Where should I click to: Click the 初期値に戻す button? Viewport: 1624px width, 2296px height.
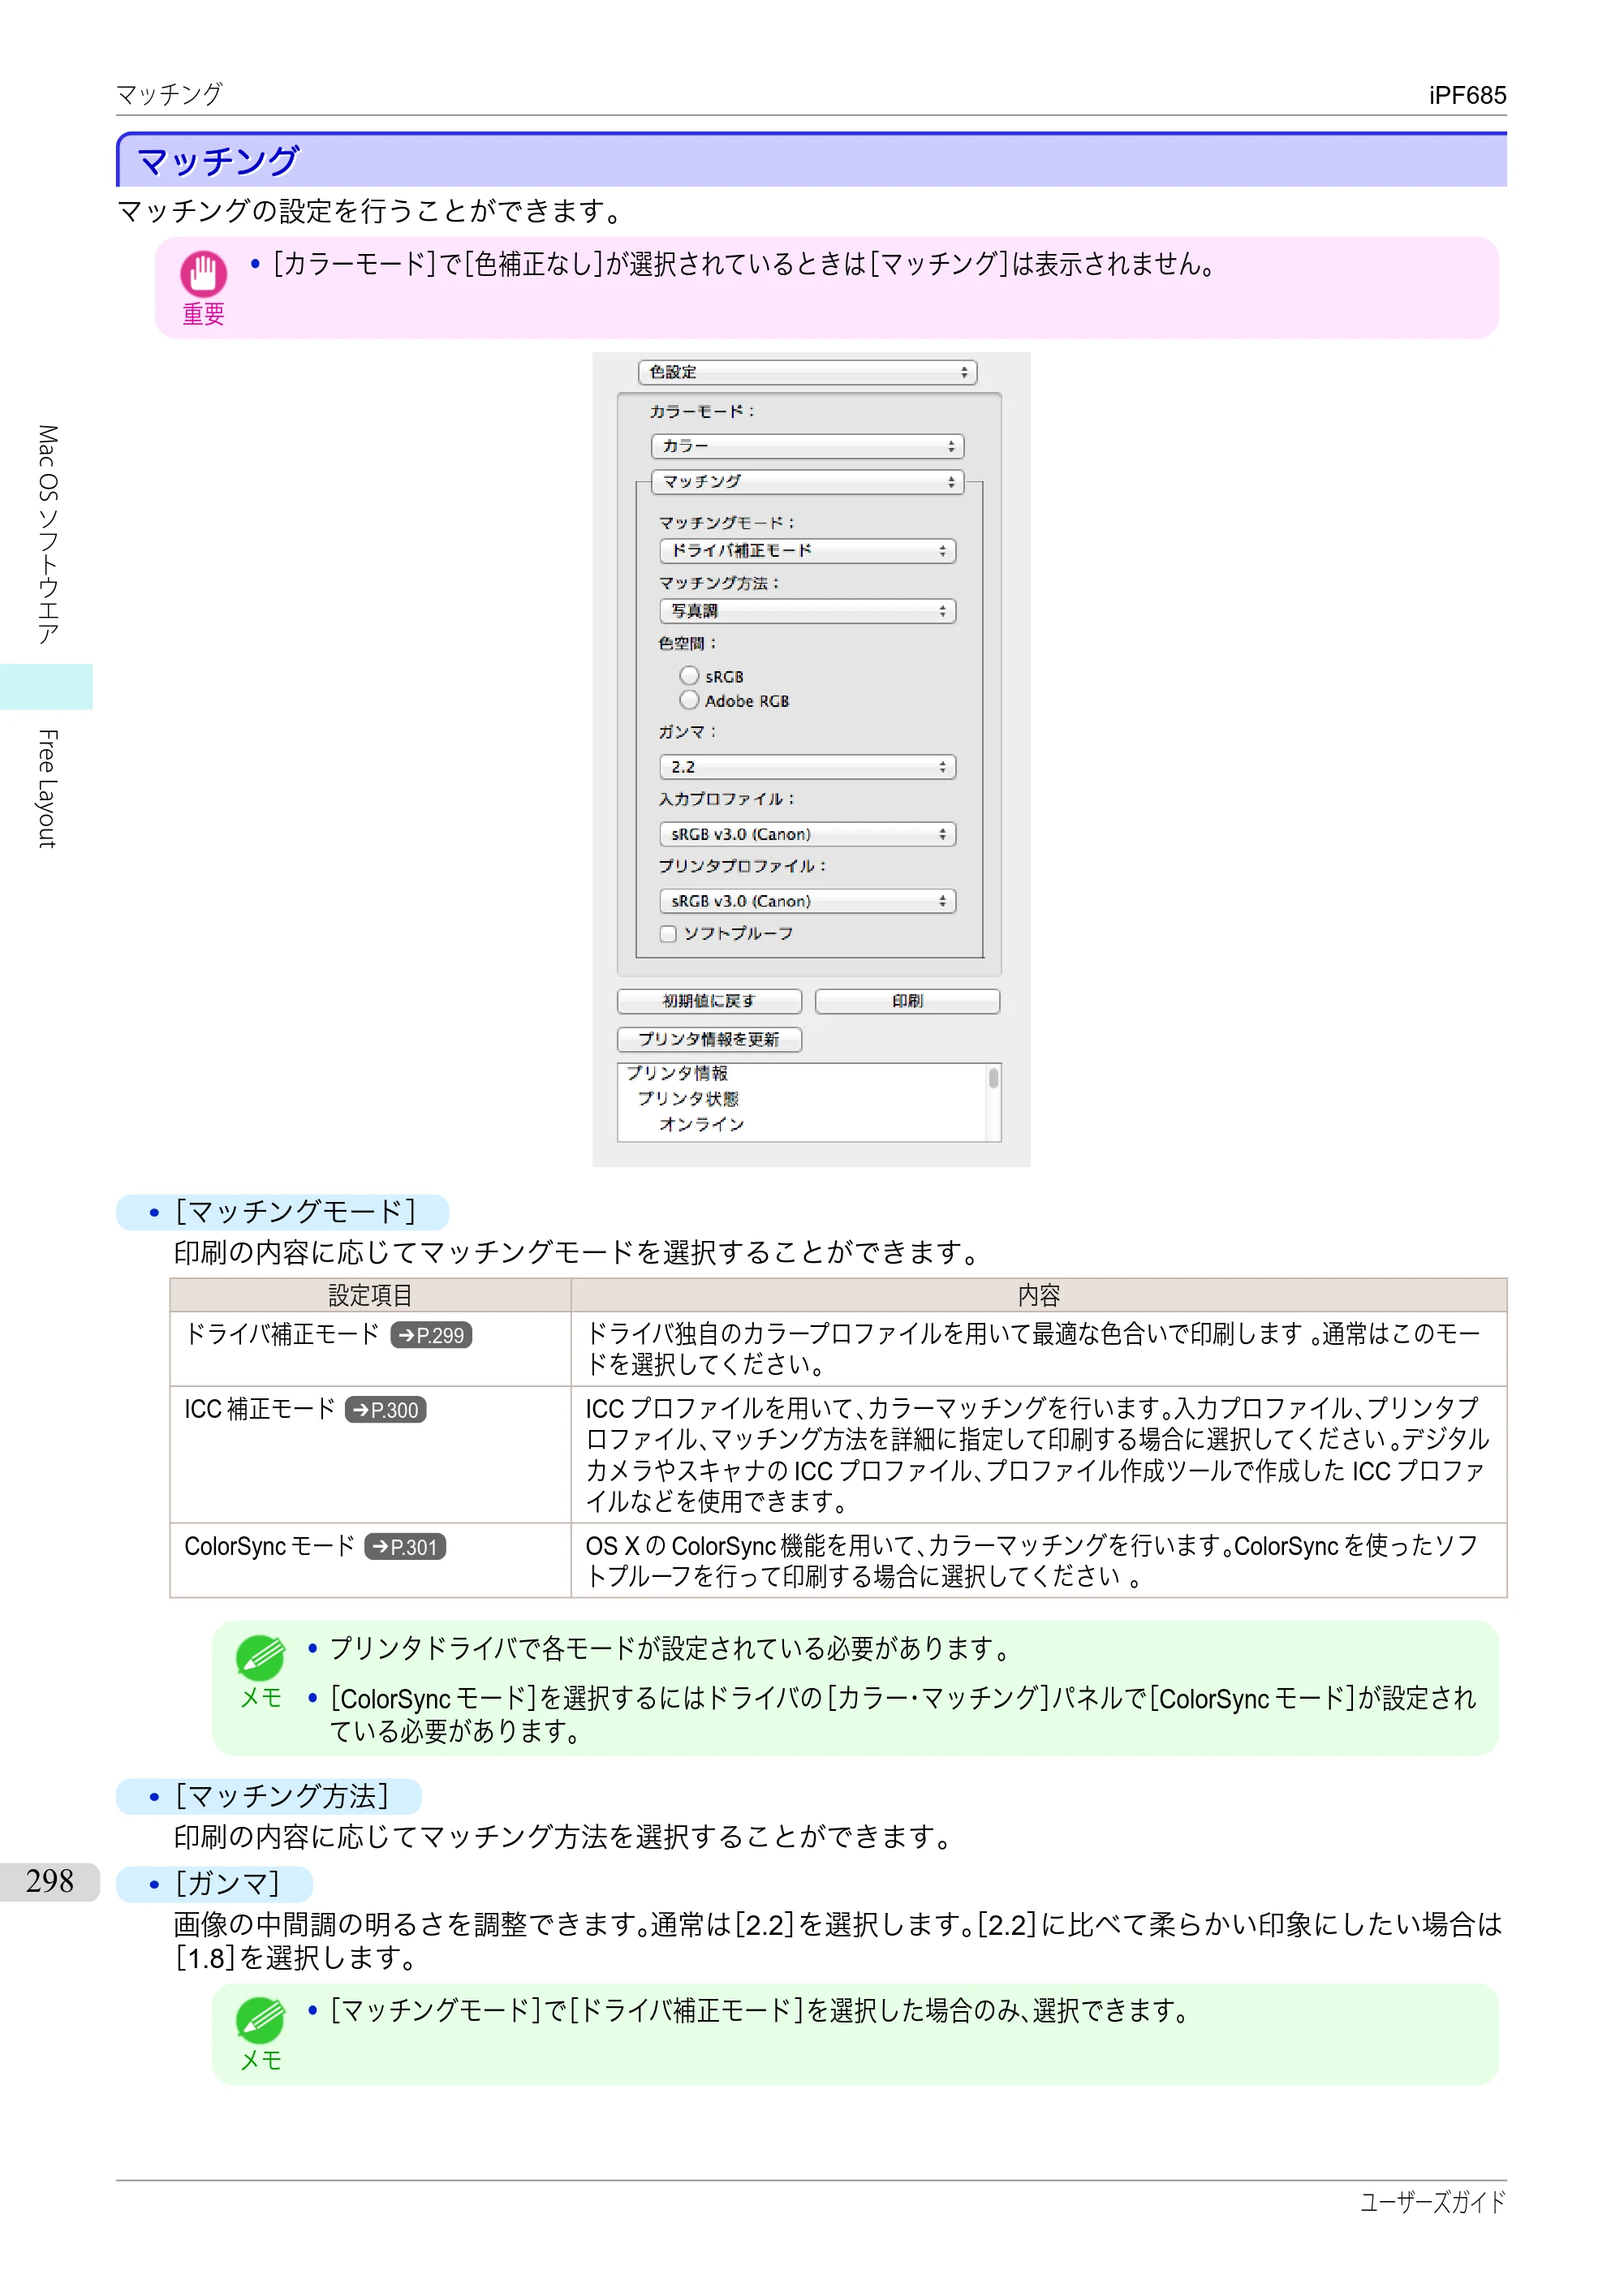coord(709,1001)
